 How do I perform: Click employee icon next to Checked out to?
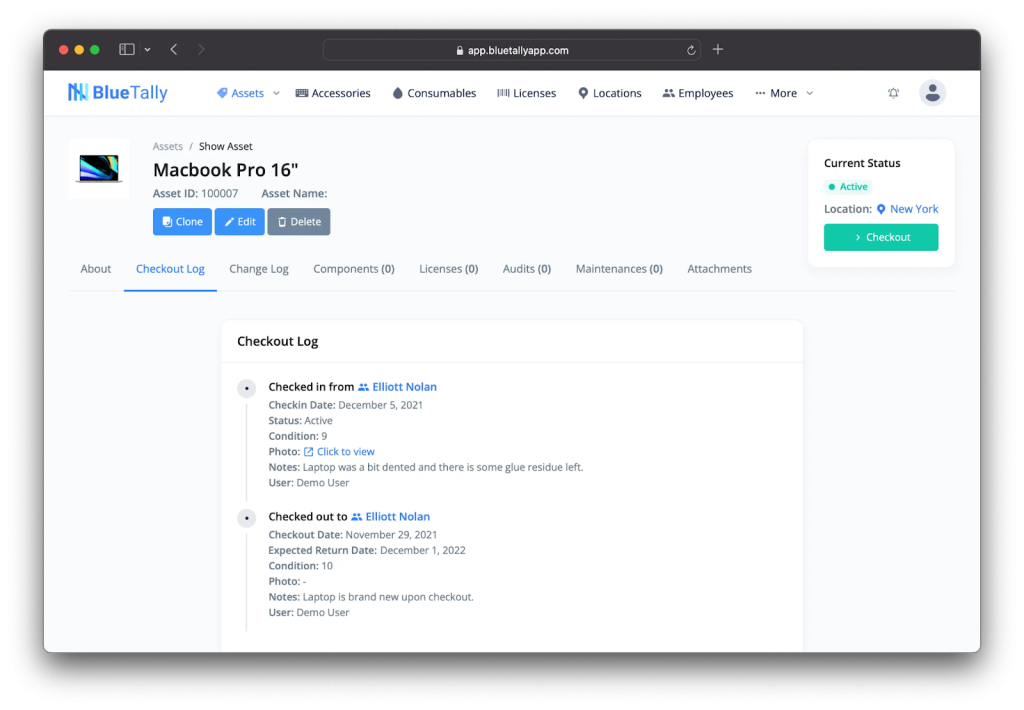(356, 517)
